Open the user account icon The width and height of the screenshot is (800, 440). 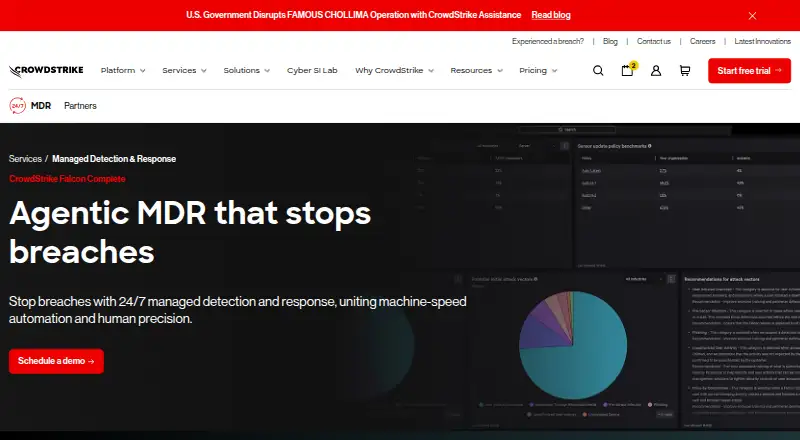[x=656, y=70]
